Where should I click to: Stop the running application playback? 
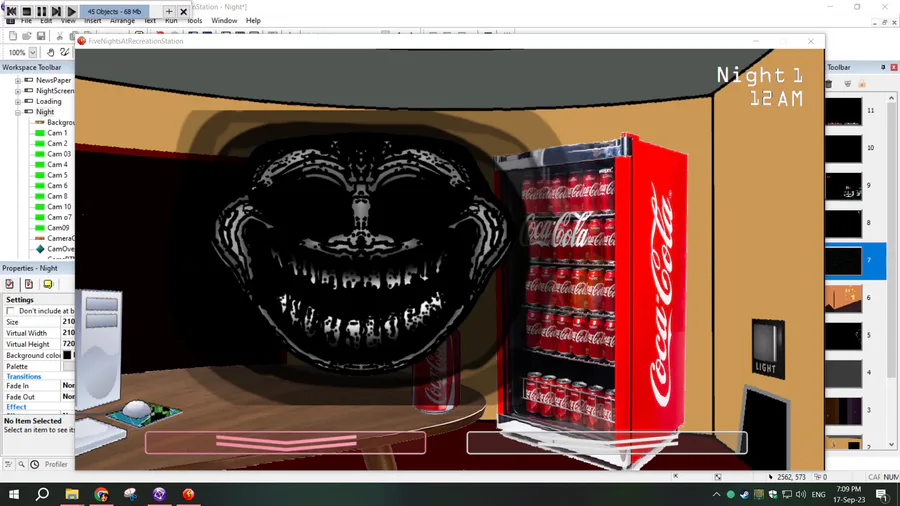point(26,11)
